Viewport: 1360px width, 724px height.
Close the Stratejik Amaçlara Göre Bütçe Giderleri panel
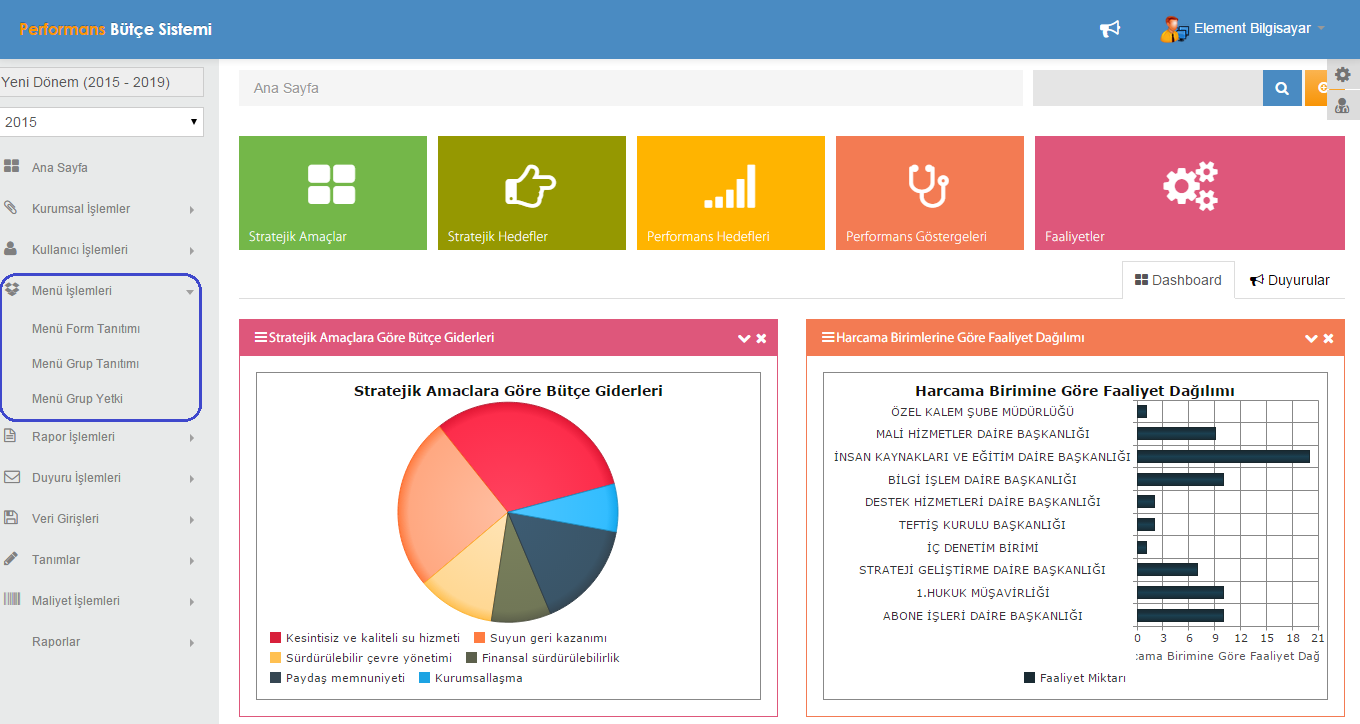point(761,339)
